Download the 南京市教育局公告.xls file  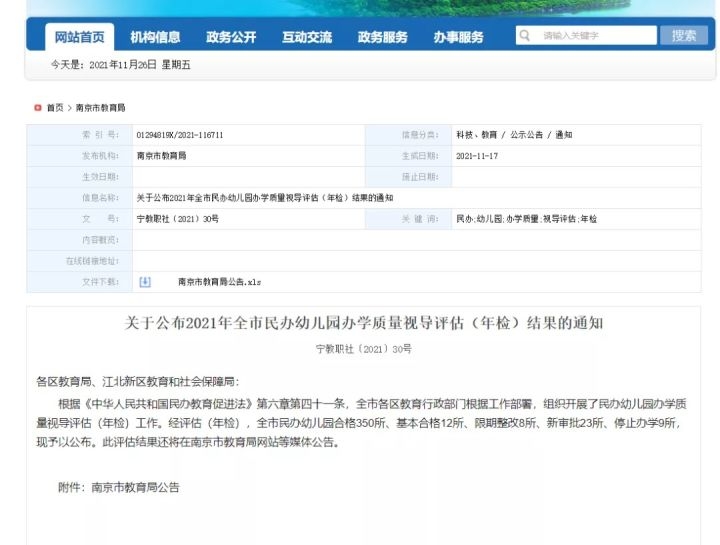[x=219, y=282]
